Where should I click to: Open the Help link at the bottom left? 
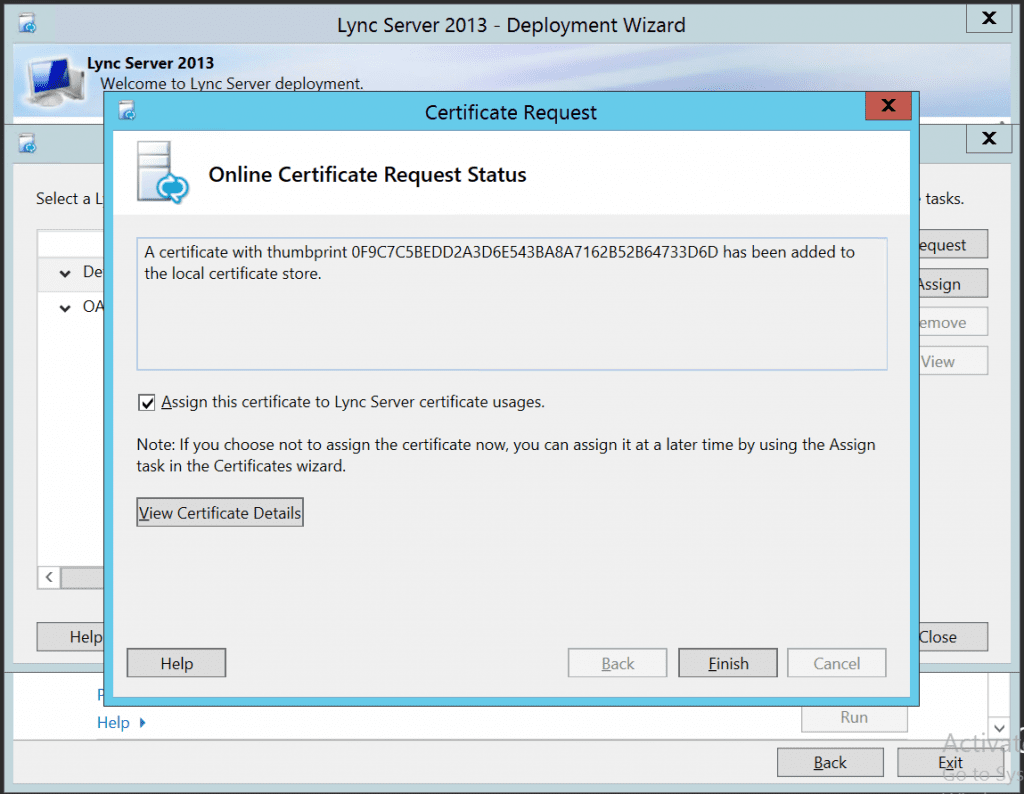(113, 721)
